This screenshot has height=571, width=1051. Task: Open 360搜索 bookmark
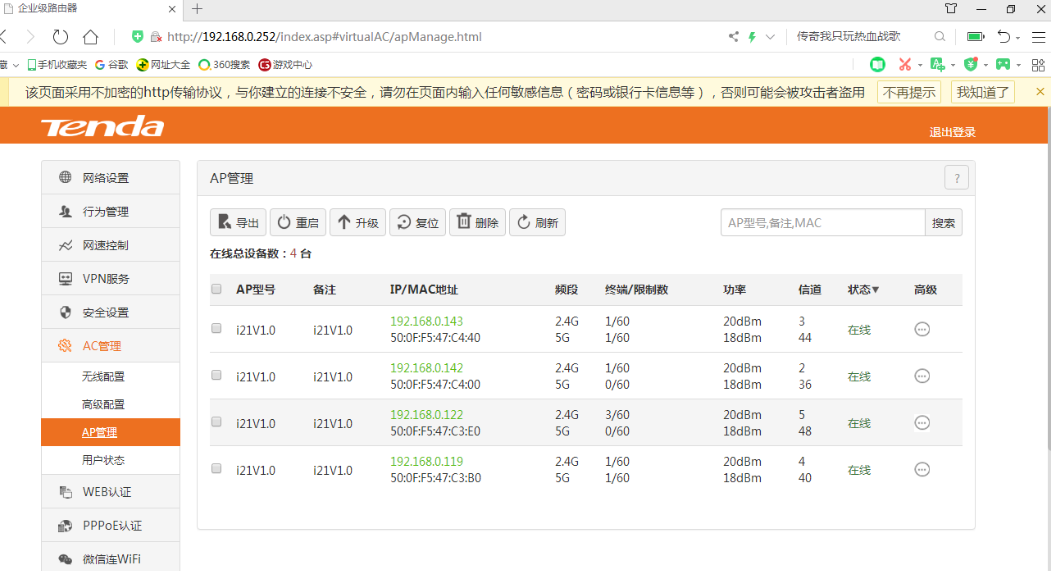coord(224,65)
